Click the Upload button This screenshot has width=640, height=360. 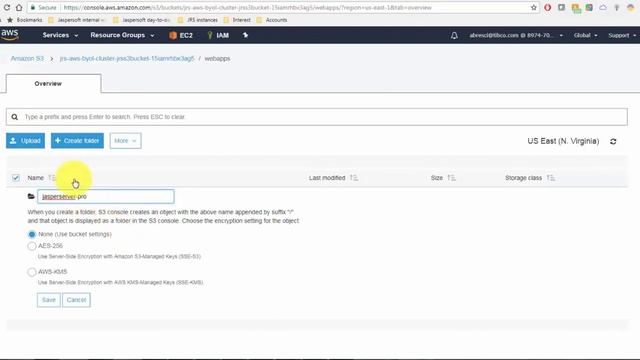click(x=25, y=141)
